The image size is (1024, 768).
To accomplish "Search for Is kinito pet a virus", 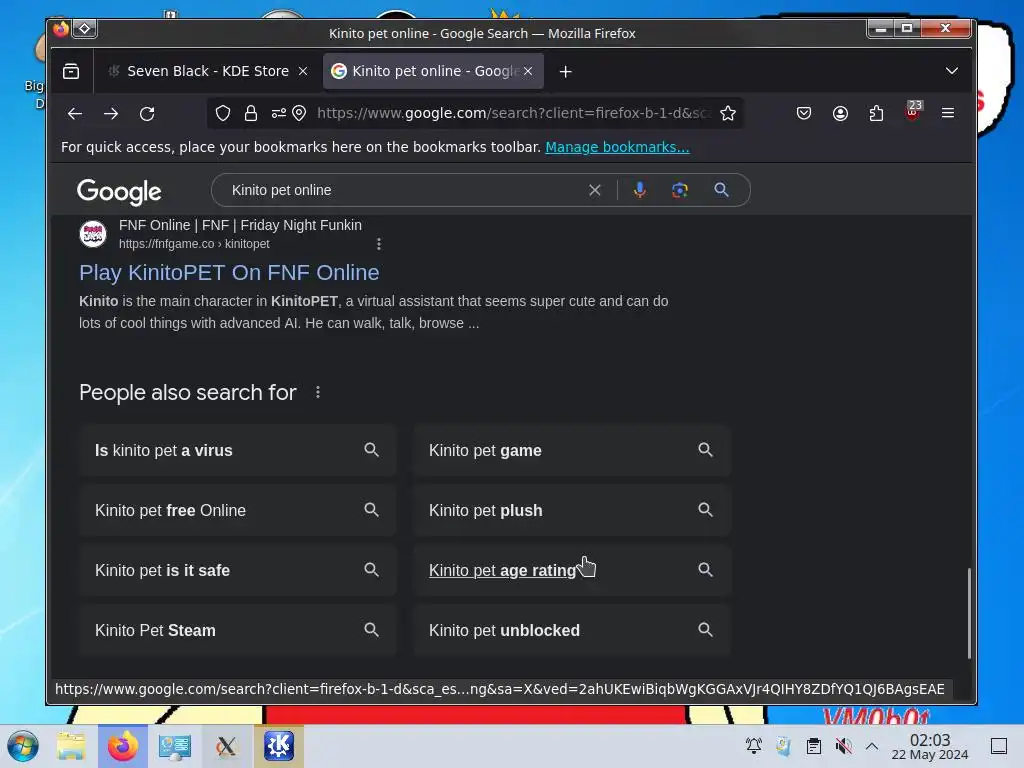I will [238, 450].
